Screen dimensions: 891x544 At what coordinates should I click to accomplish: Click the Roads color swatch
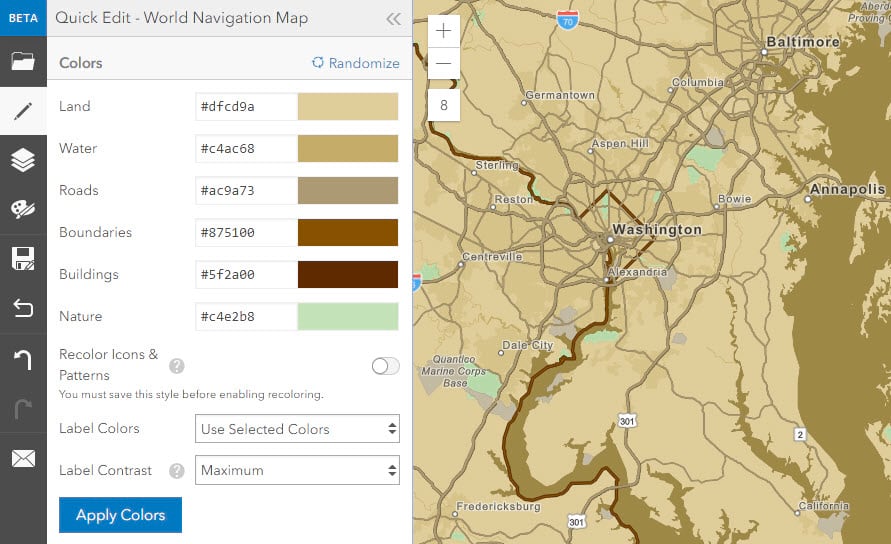pos(348,190)
